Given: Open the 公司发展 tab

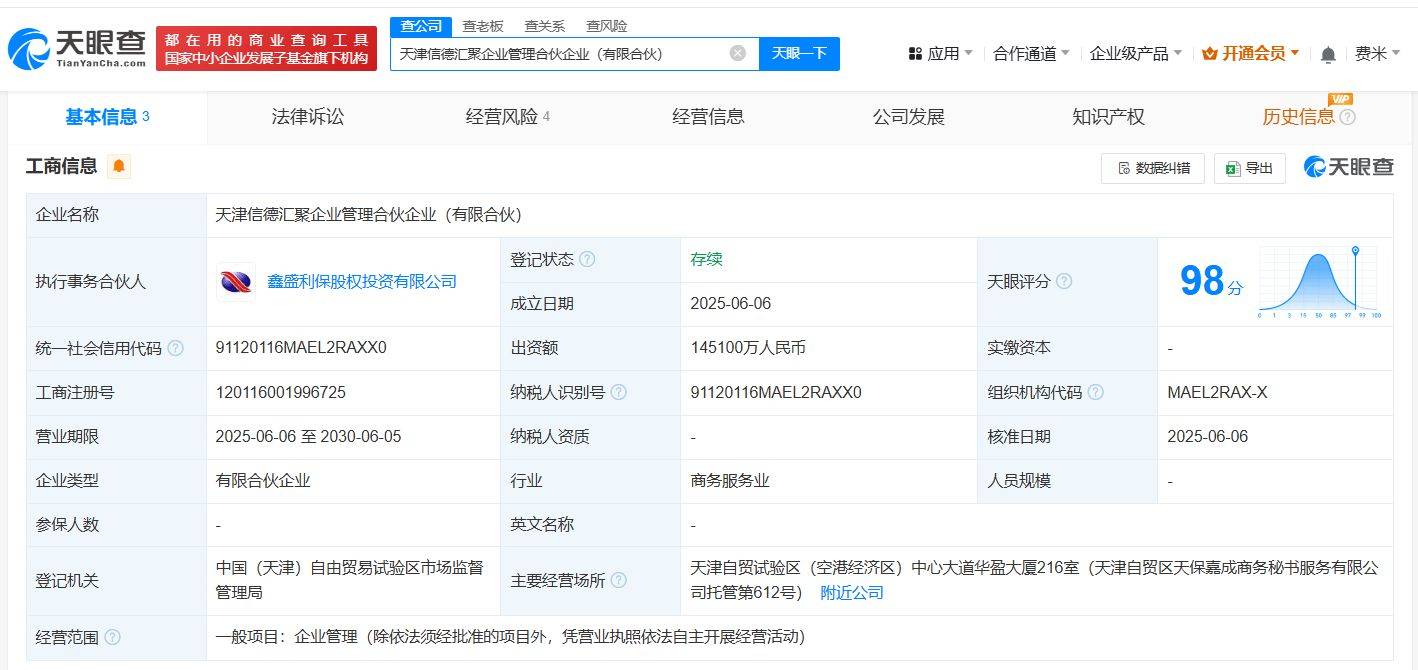Looking at the screenshot, I should tap(908, 117).
